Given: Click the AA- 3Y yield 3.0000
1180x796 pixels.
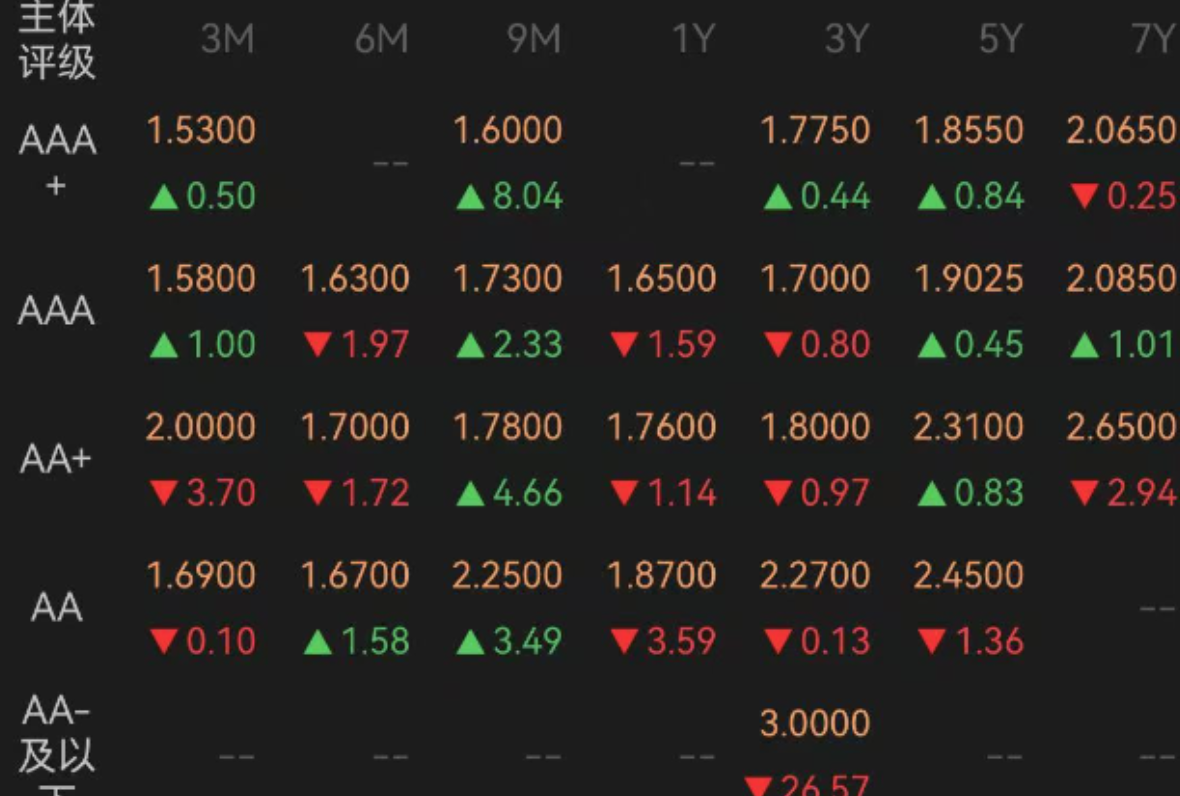Looking at the screenshot, I should (x=815, y=724).
